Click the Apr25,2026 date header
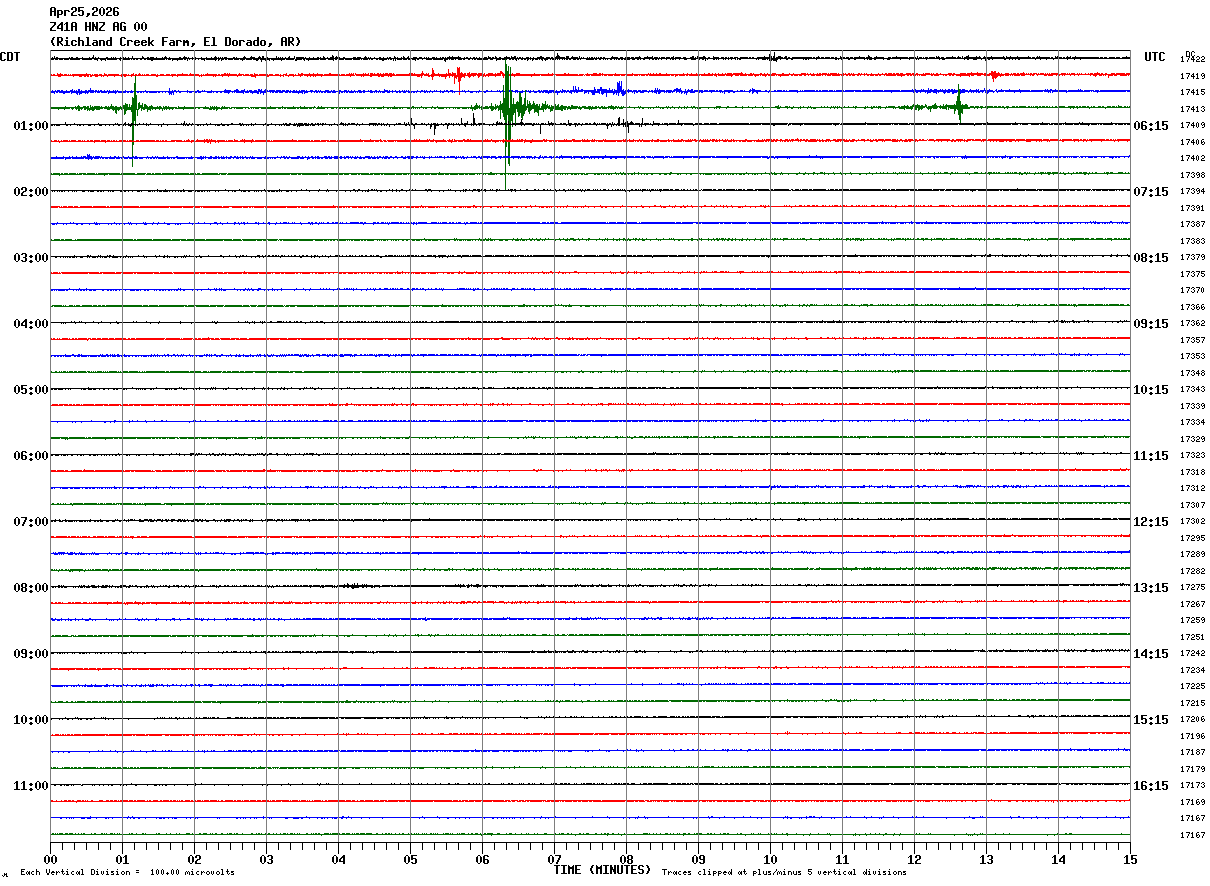Image resolution: width=1210 pixels, height=886 pixels. click(84, 12)
